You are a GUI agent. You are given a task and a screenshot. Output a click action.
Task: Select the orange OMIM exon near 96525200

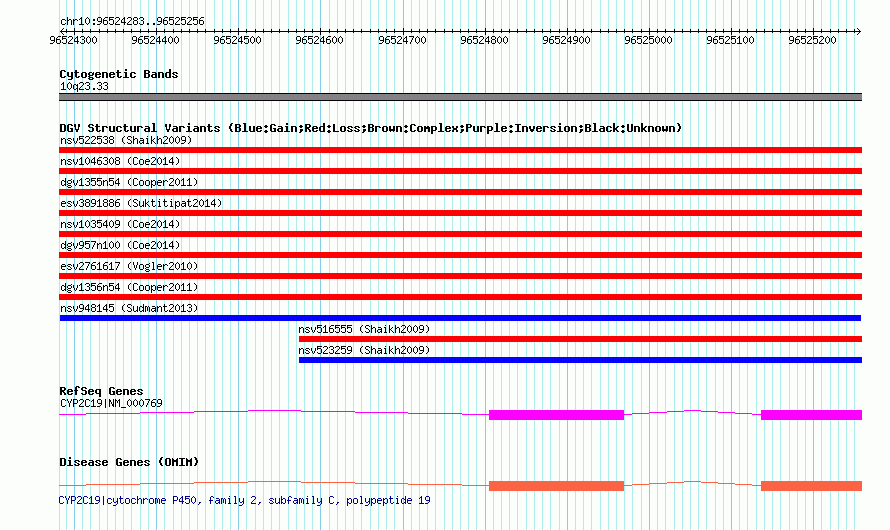click(x=811, y=486)
